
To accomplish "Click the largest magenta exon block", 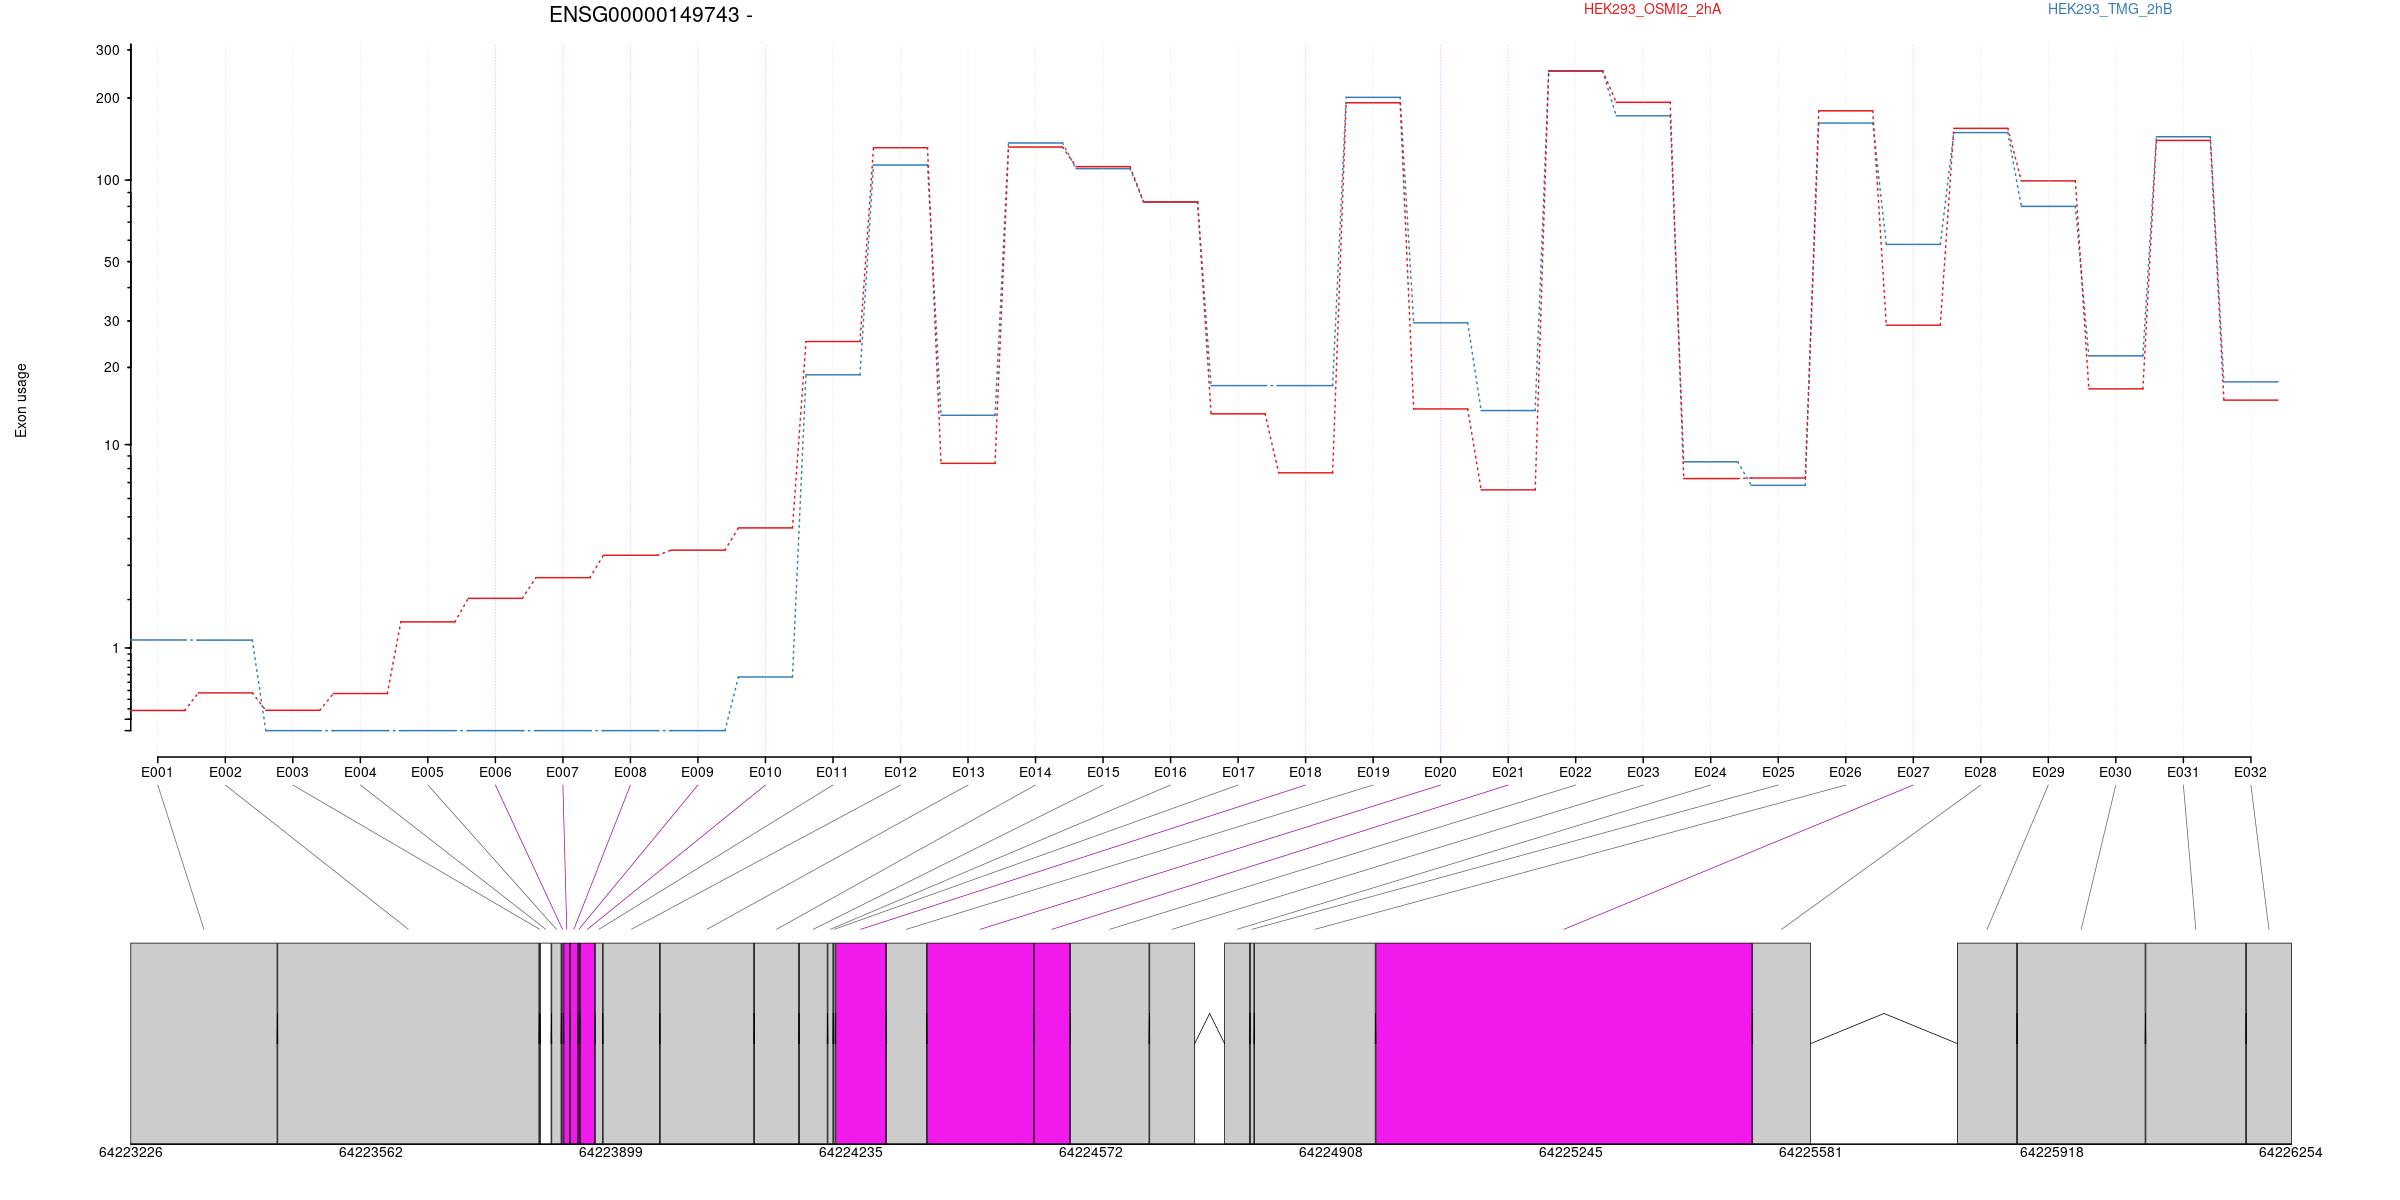I will tap(1564, 1043).
